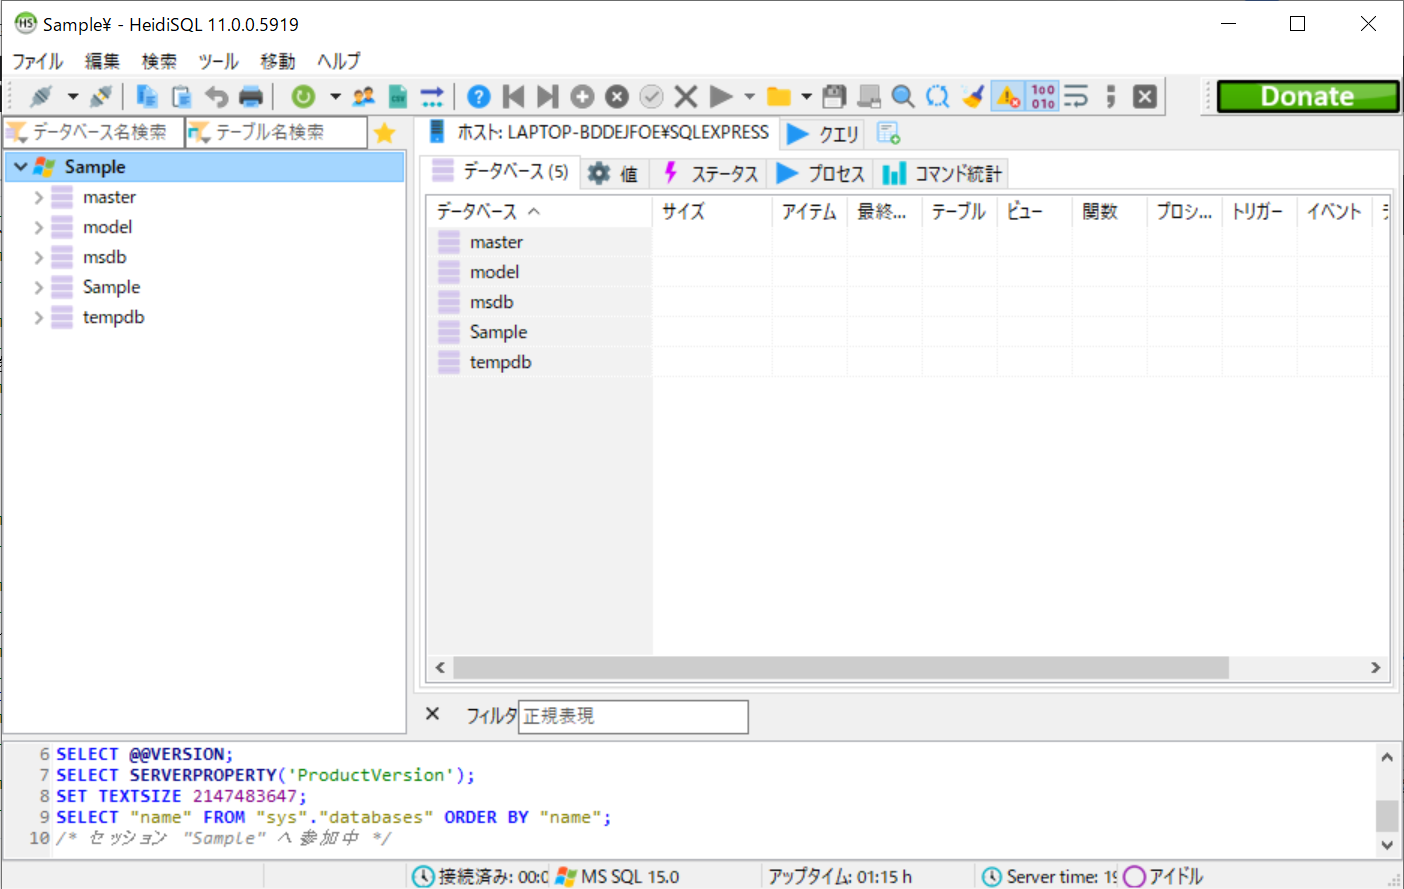This screenshot has width=1404, height=889.
Task: Click the CSV import file icon
Action: [x=398, y=96]
